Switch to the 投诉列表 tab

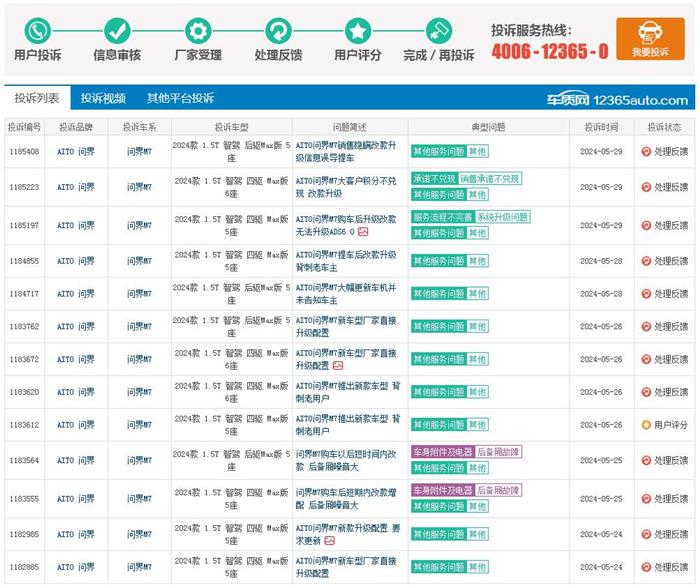click(37, 98)
